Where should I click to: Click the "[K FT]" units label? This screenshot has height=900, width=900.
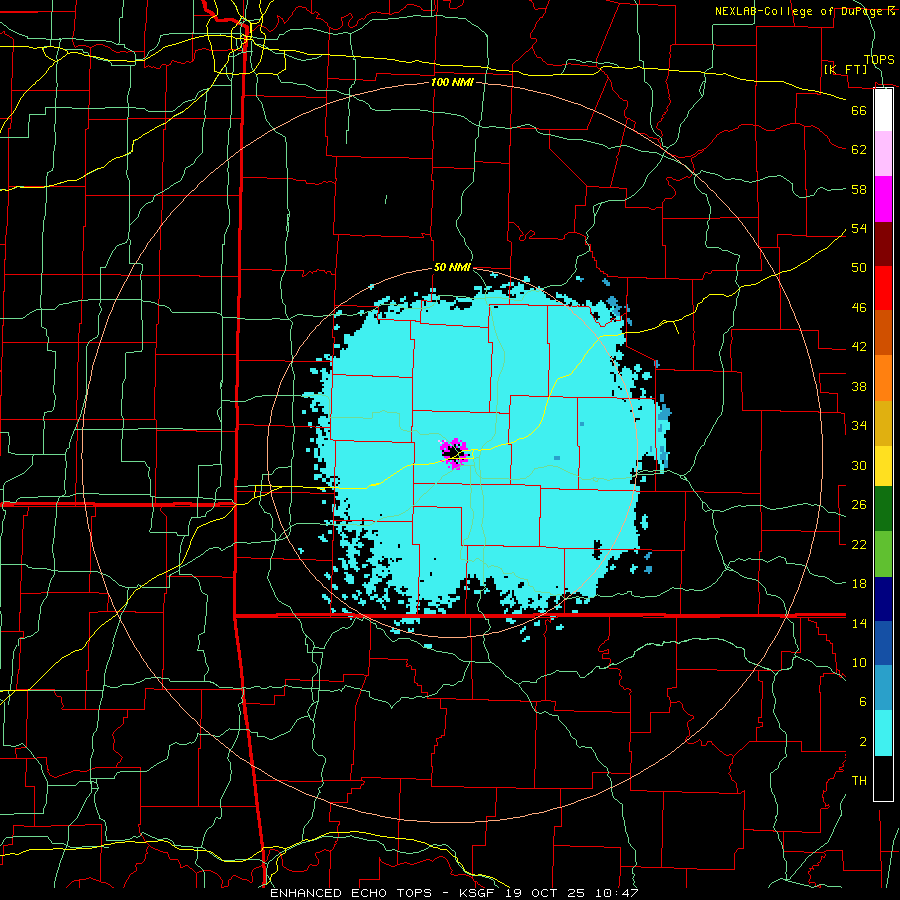pos(845,69)
